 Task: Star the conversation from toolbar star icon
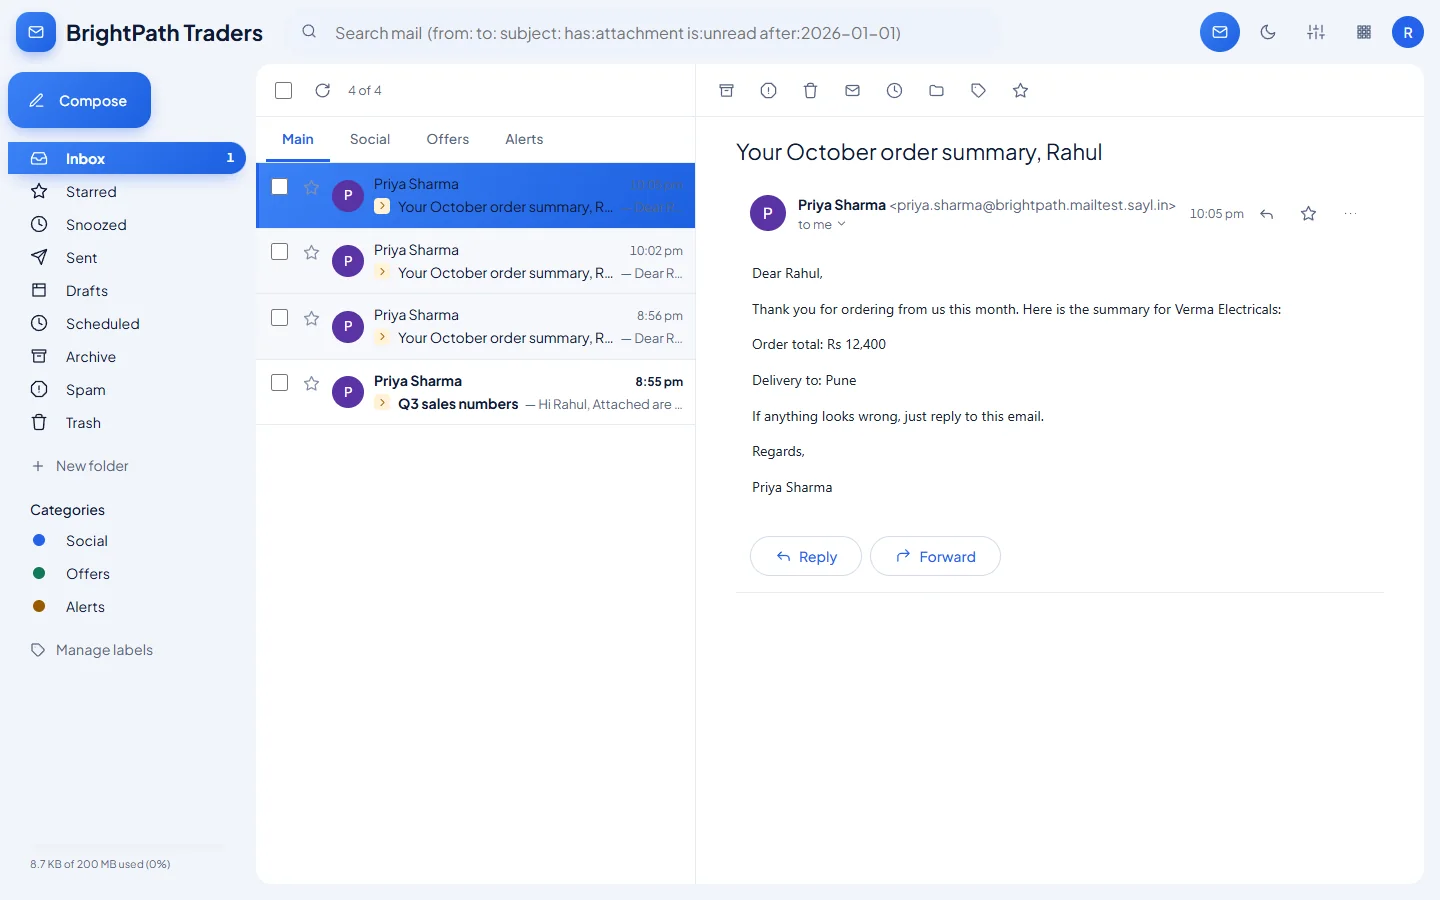click(x=1021, y=91)
